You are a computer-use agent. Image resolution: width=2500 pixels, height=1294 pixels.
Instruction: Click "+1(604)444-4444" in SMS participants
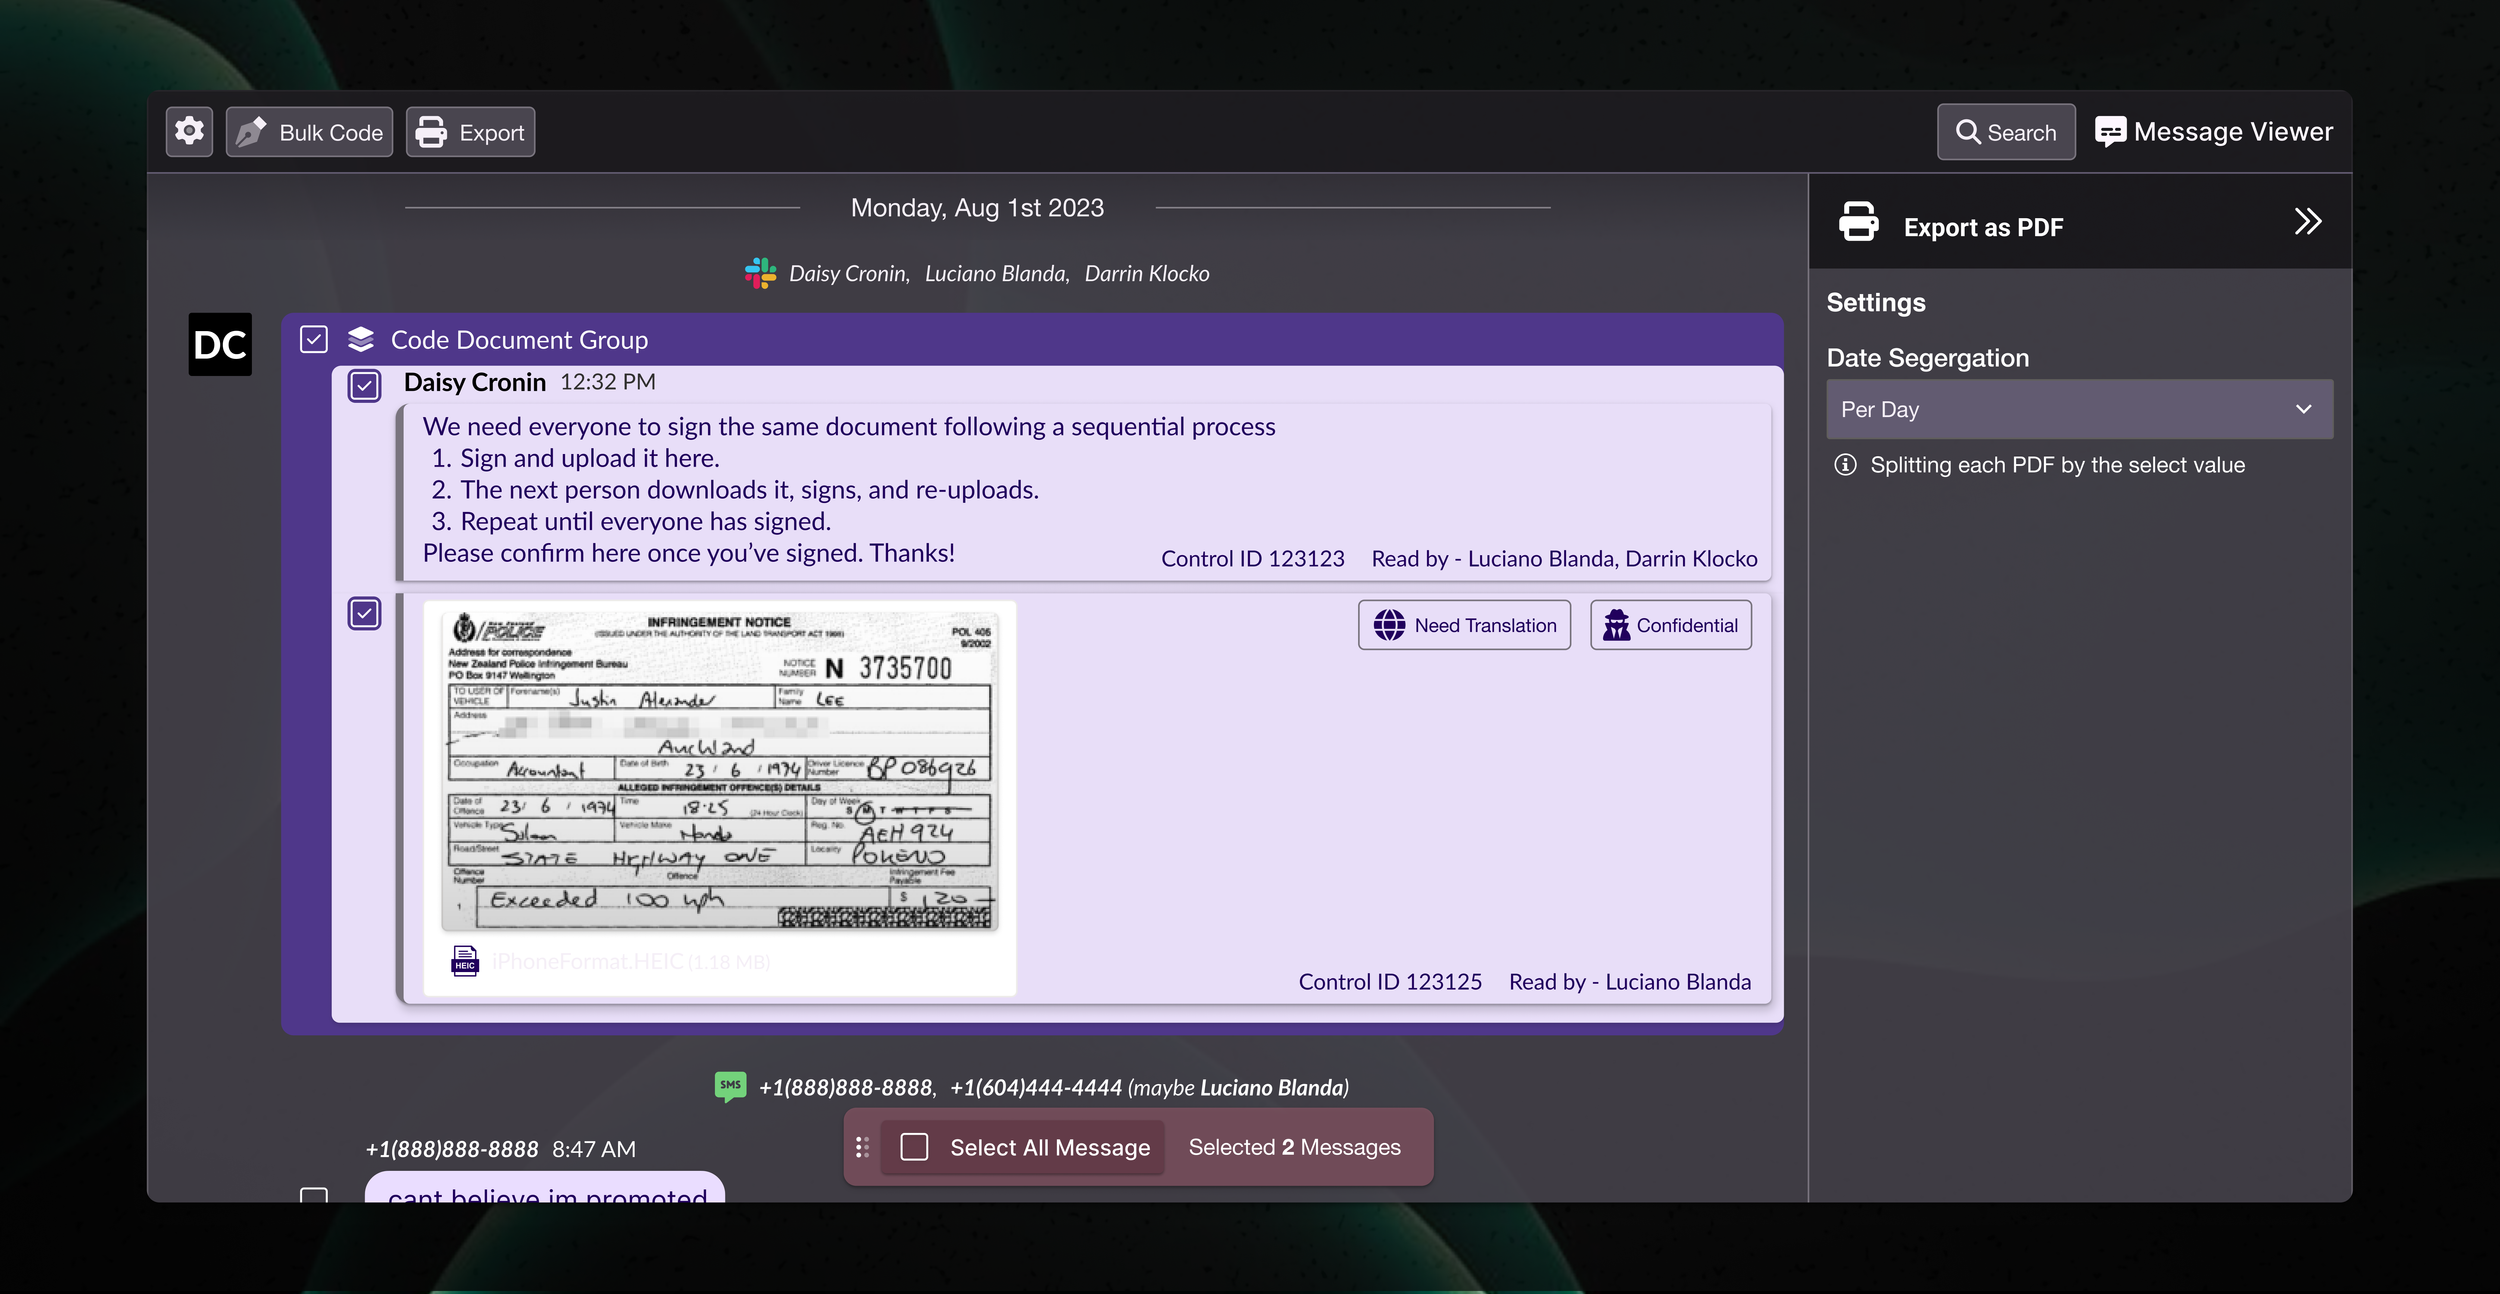point(1036,1088)
